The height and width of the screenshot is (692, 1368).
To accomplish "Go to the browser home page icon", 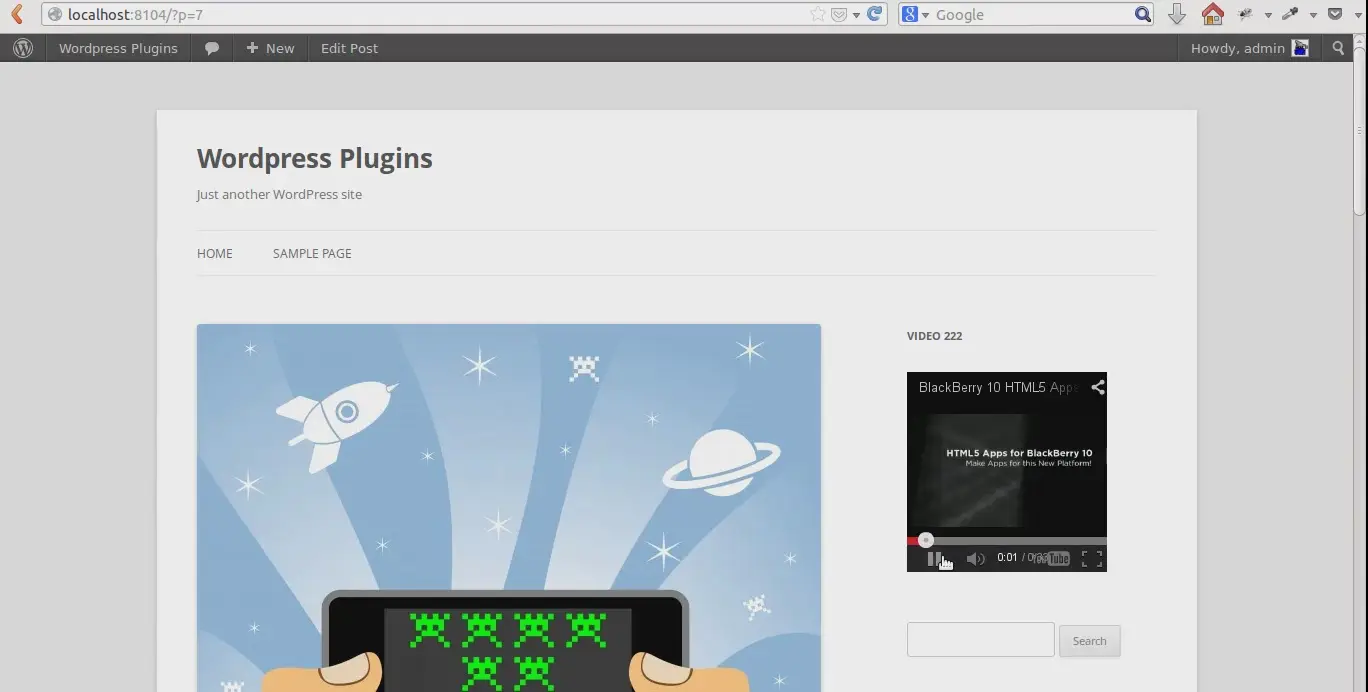I will 1212,14.
